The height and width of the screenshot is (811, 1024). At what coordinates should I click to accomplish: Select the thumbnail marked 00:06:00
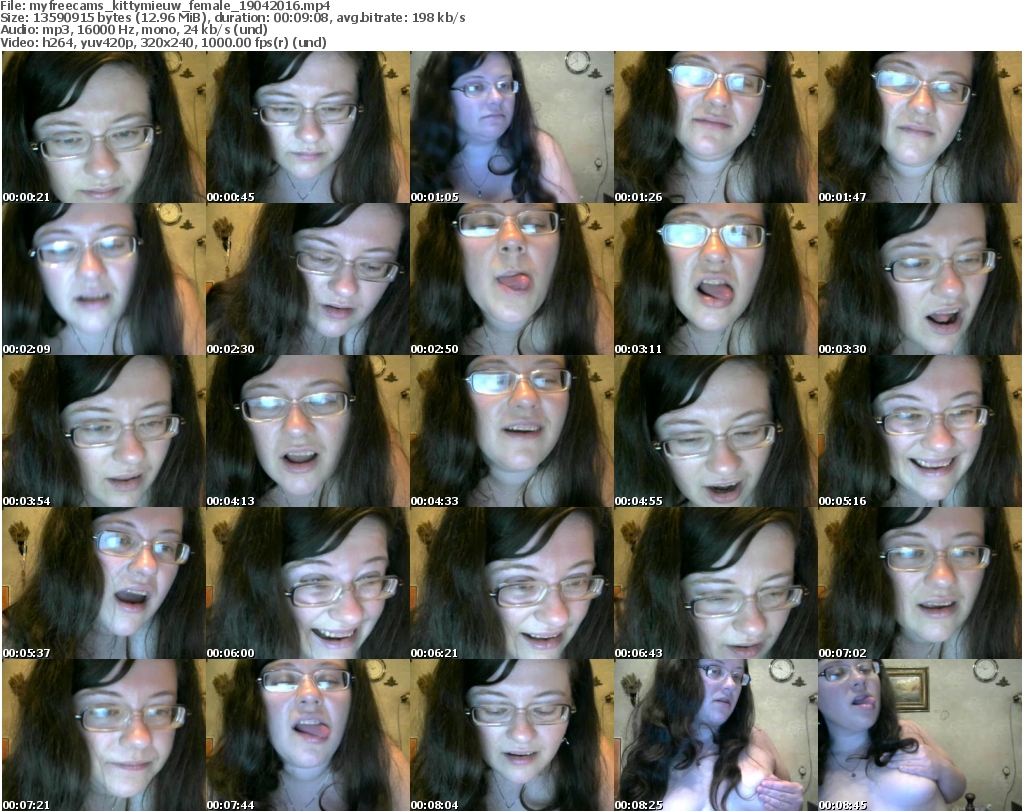(x=308, y=583)
